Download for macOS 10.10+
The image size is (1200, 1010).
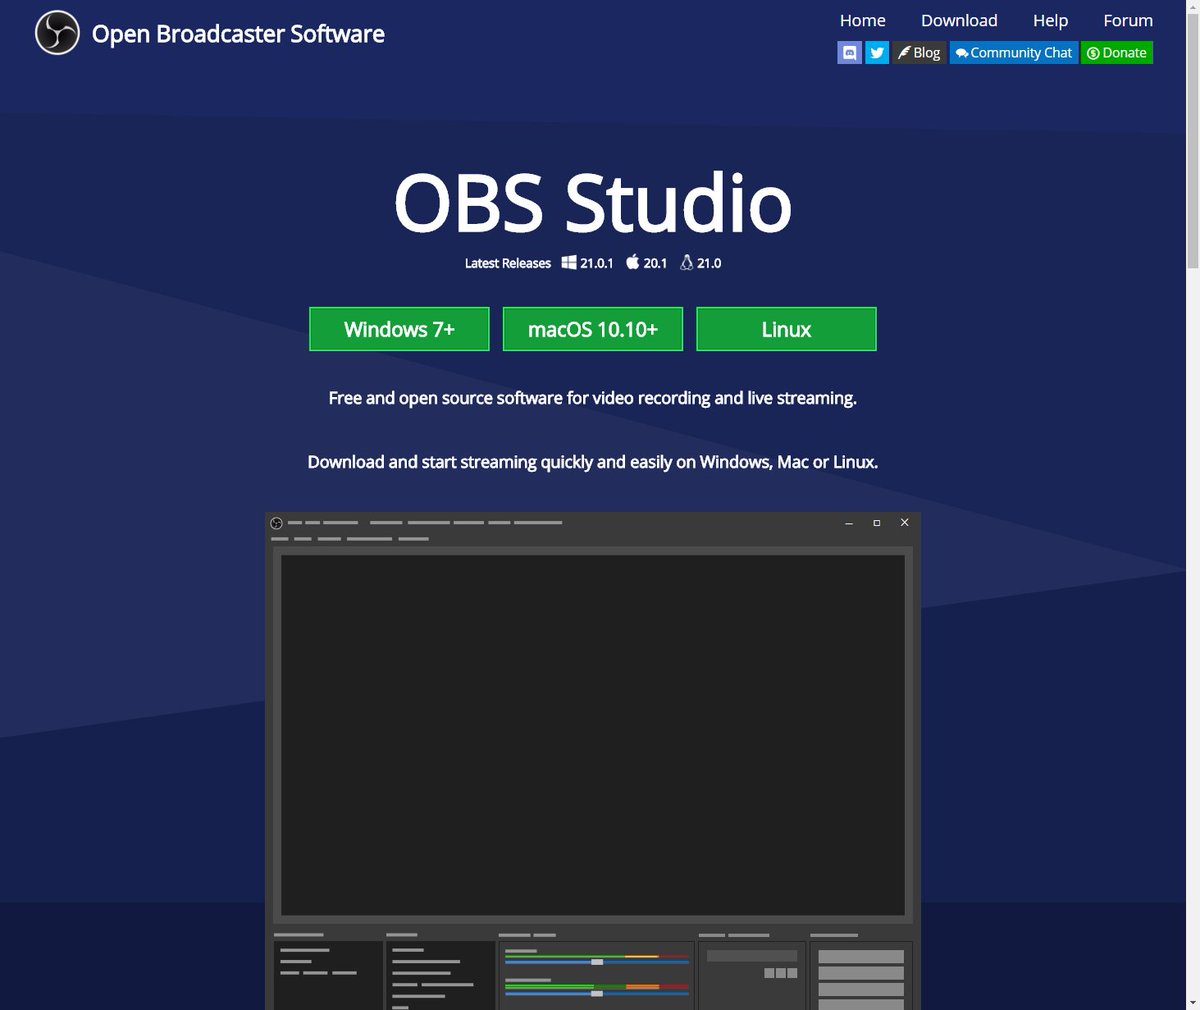coord(593,329)
